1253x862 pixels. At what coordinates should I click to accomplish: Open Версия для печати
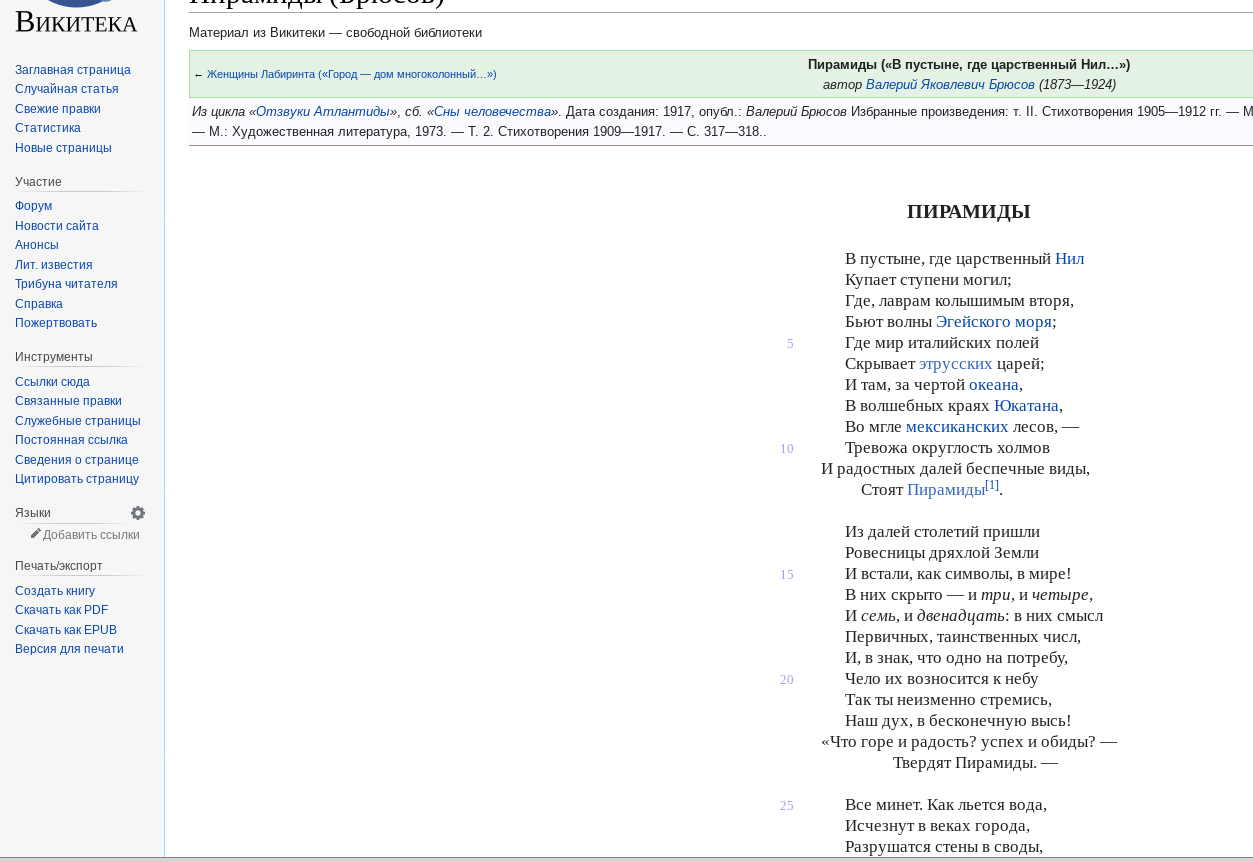[69, 649]
